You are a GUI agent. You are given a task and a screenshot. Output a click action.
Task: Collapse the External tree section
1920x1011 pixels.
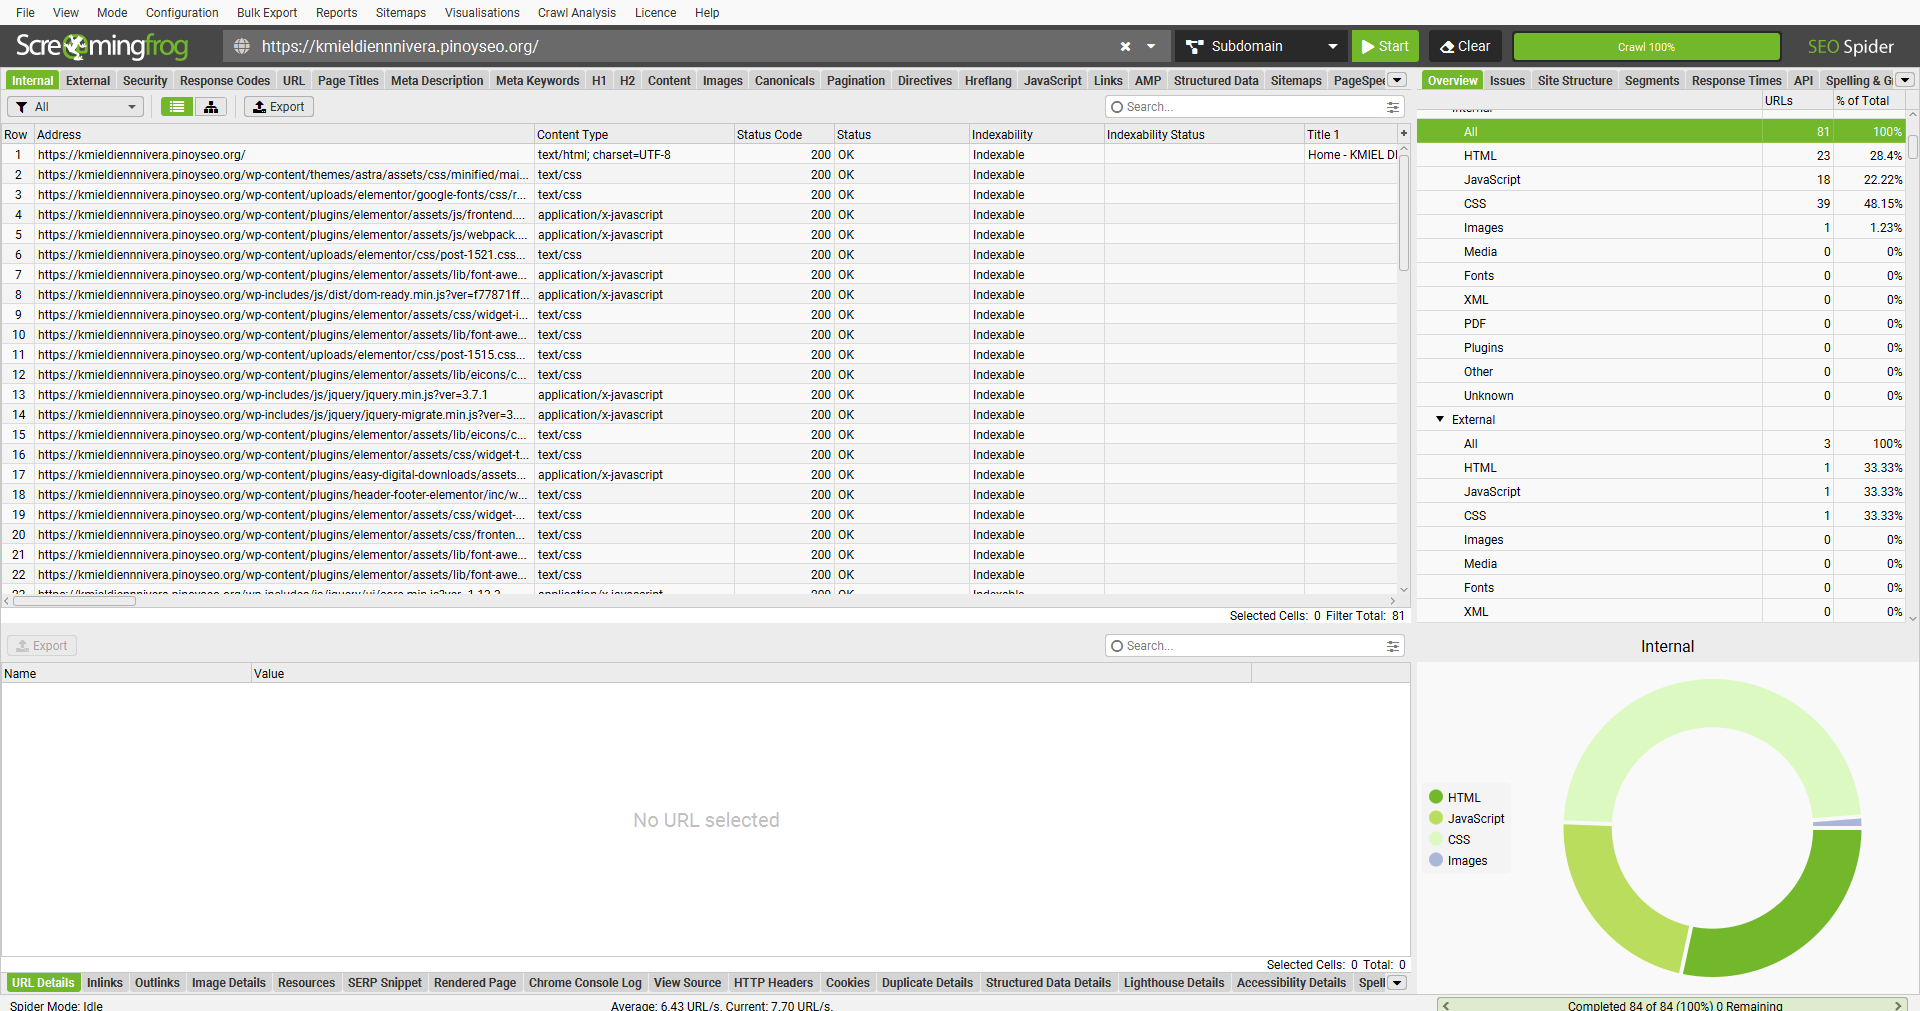click(1440, 419)
